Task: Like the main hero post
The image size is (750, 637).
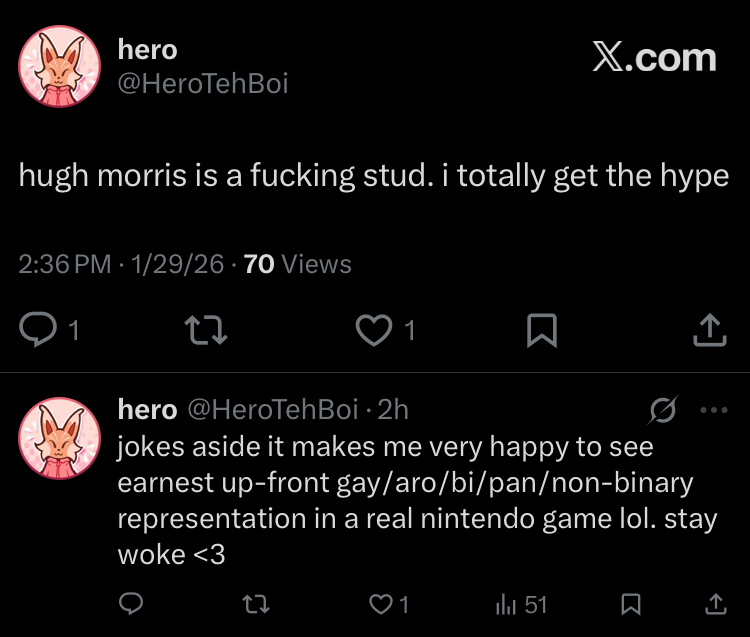Action: pos(375,329)
